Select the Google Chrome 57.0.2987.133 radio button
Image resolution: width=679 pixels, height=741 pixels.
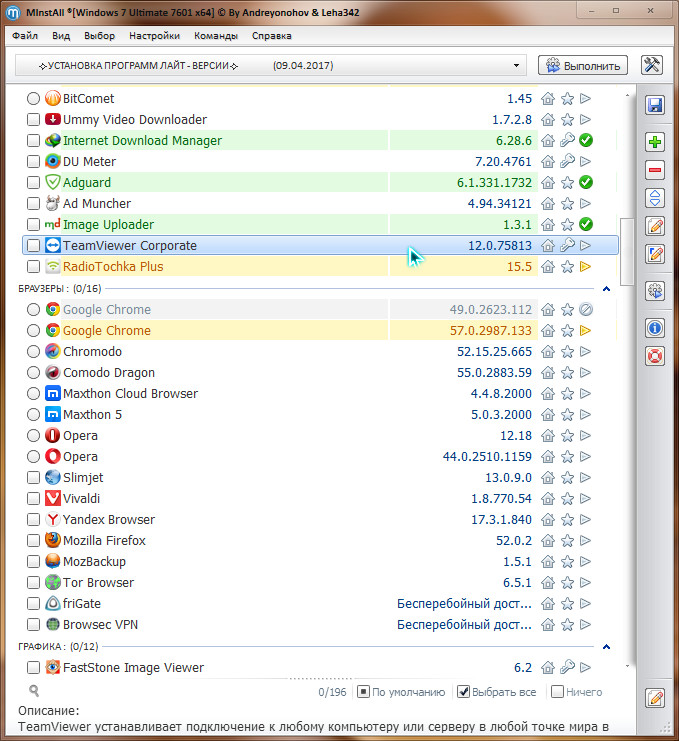click(33, 330)
